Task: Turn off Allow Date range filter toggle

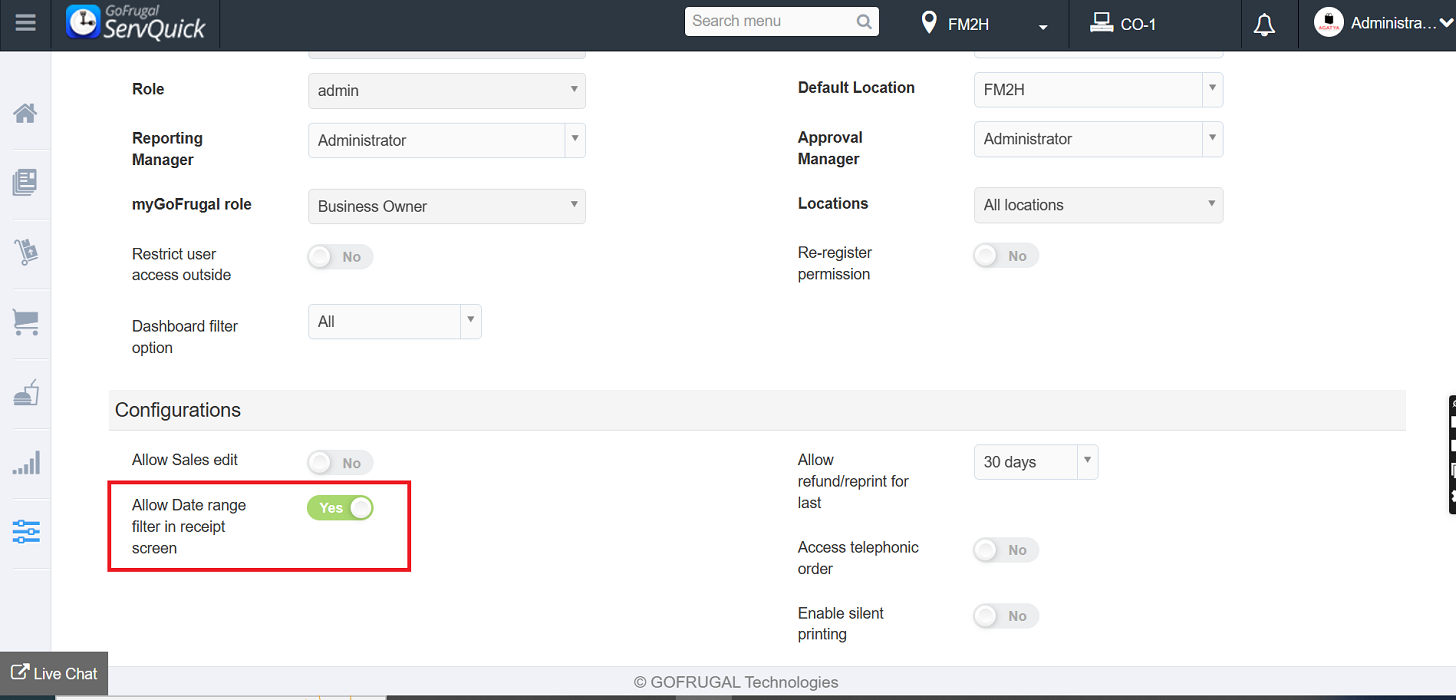Action: click(340, 508)
